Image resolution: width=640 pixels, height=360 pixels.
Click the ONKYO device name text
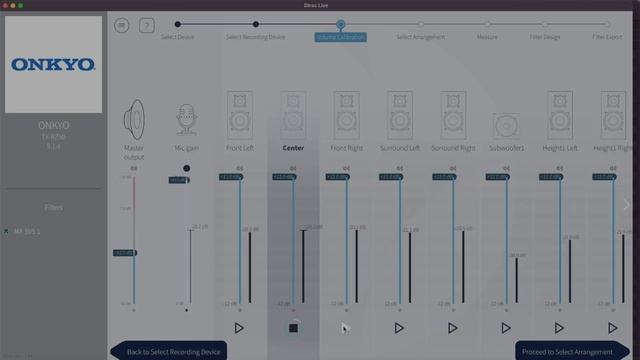53,125
